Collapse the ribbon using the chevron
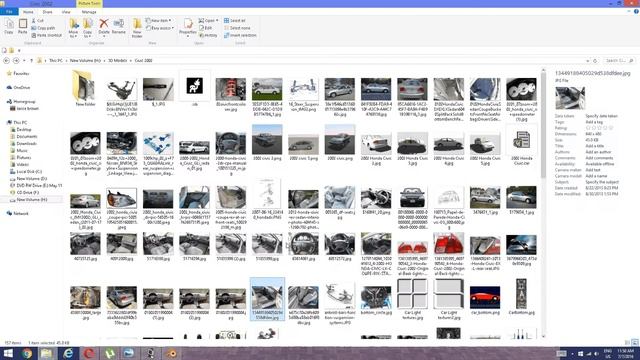This screenshot has width=640, height=360. tap(629, 12)
